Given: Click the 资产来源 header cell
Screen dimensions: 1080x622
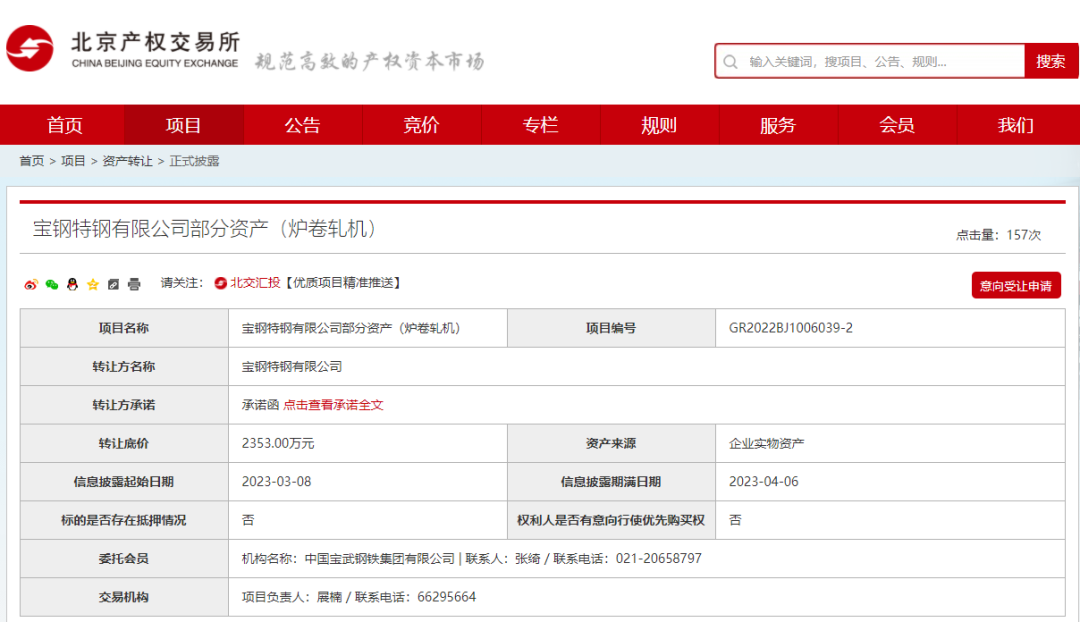Looking at the screenshot, I should 611,444.
